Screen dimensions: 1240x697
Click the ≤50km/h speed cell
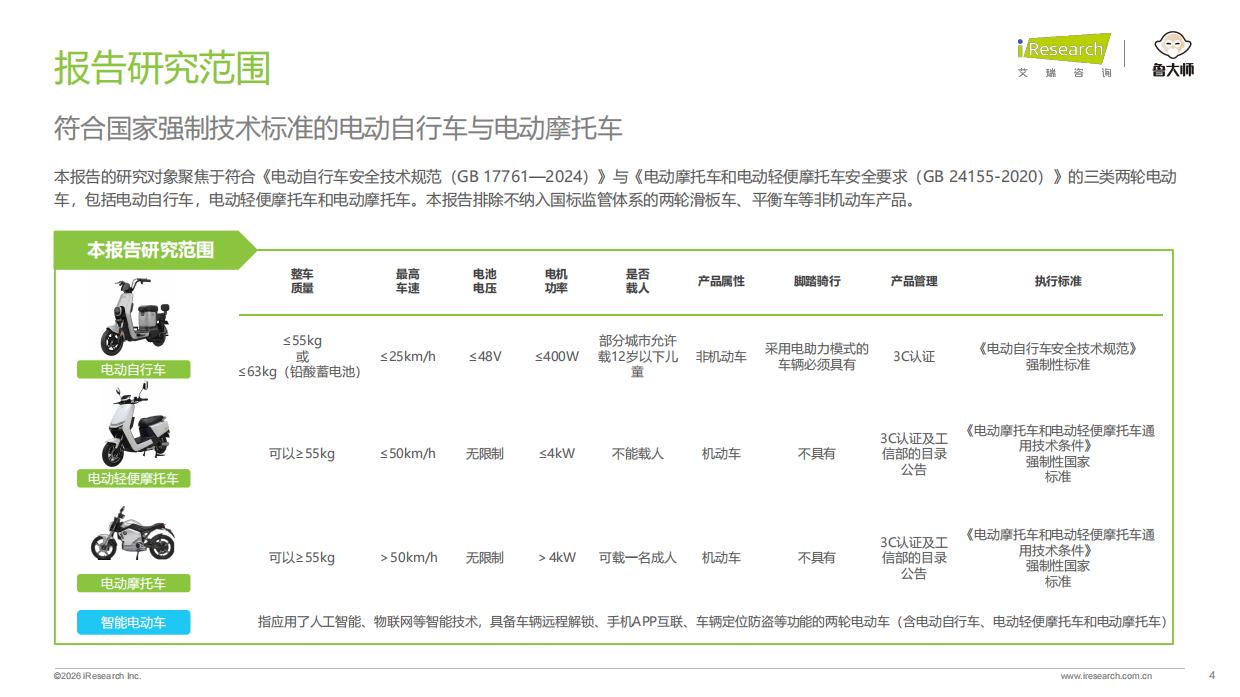pyautogui.click(x=408, y=453)
